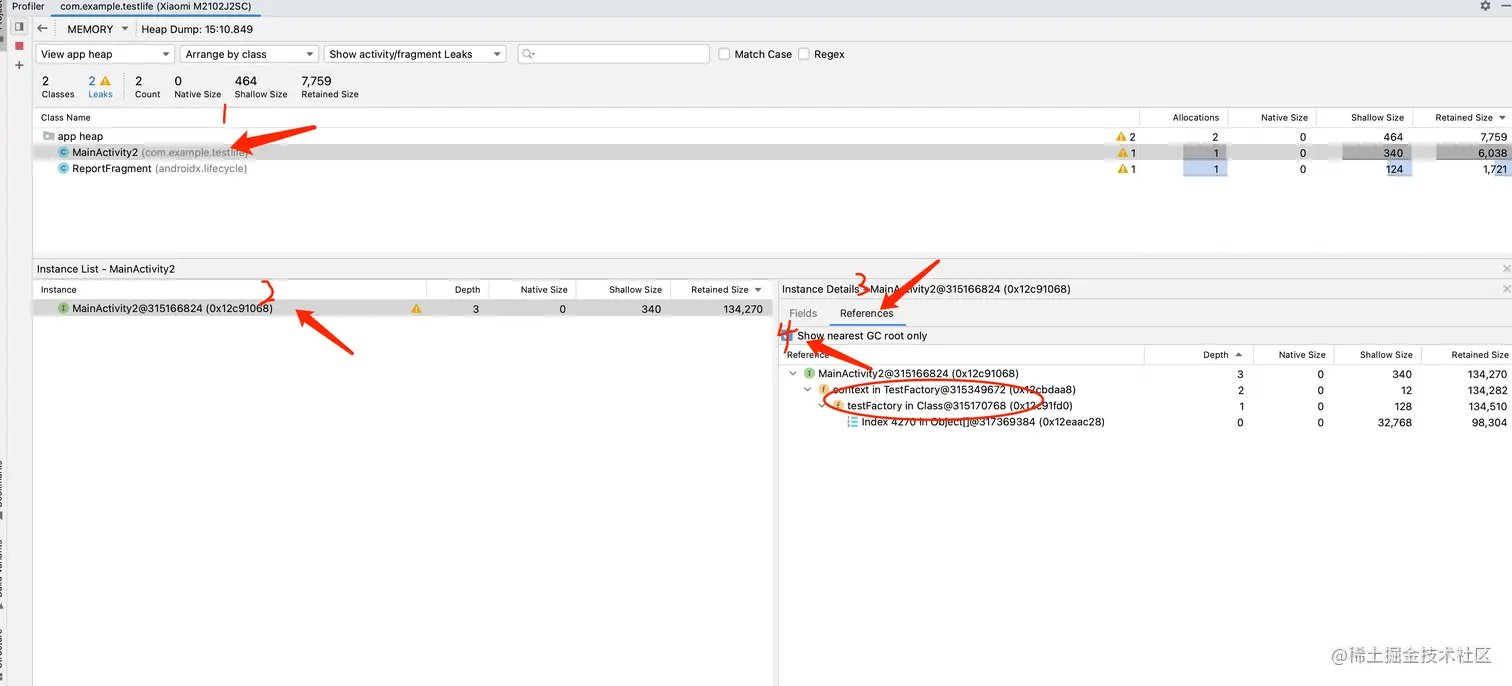This screenshot has height=686, width=1512.
Task: Click the instance warning icon for MainActivity2@315166824
Action: pos(416,309)
